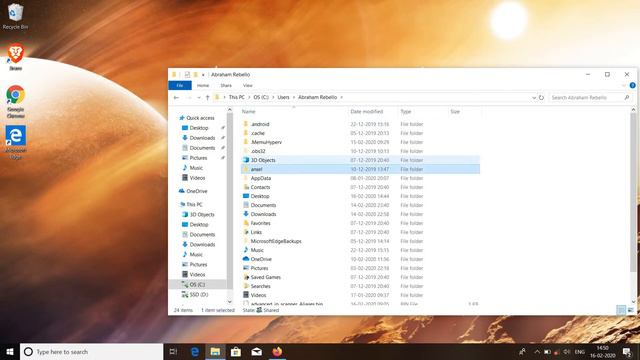Expand Quick Access toolbar customize dropdown
The width and height of the screenshot is (640, 360).
coord(203,75)
